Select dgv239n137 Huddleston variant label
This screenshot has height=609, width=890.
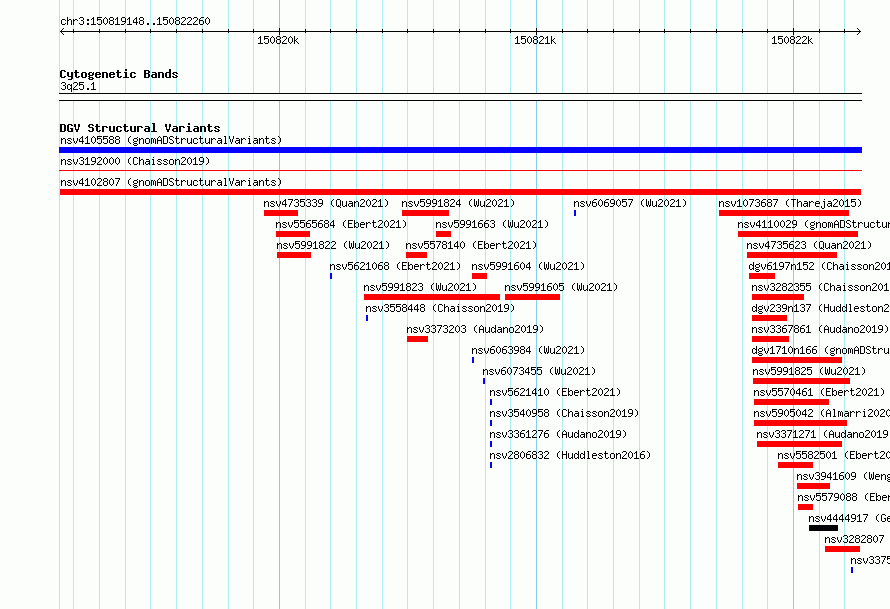tap(821, 308)
